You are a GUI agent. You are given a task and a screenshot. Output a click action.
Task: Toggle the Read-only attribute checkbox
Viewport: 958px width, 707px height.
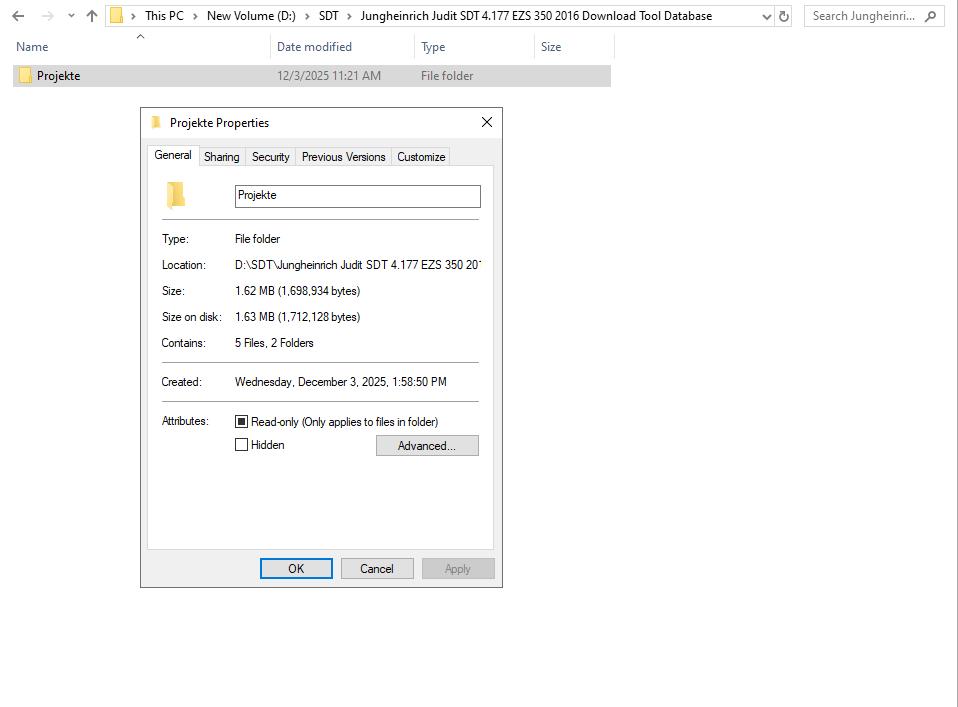(x=241, y=422)
